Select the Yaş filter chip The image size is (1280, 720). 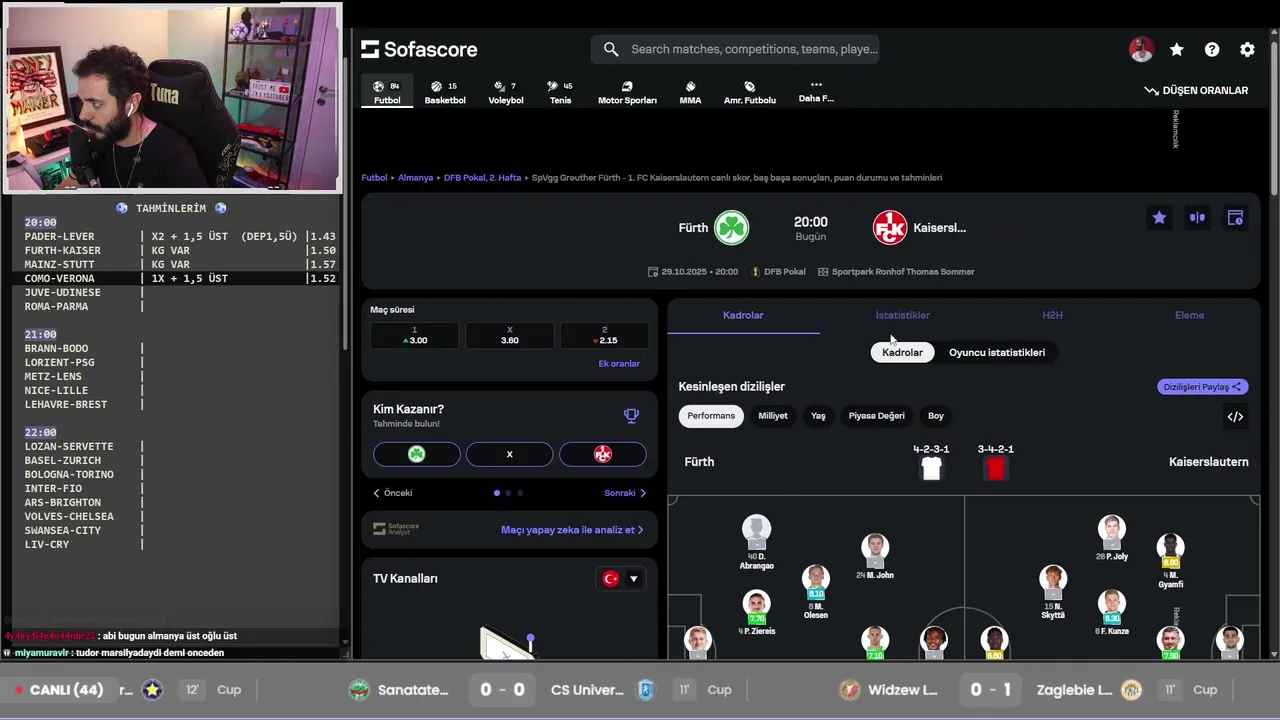[x=818, y=416]
